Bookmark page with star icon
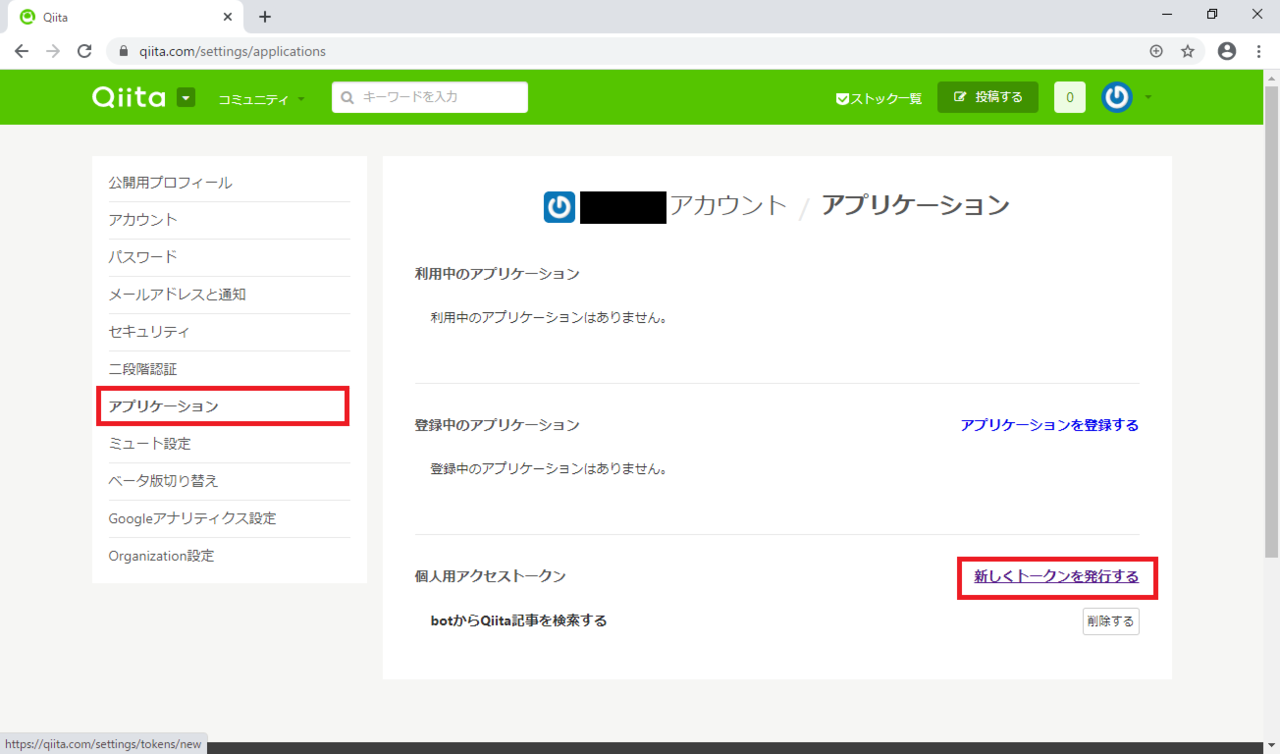 (x=1188, y=51)
